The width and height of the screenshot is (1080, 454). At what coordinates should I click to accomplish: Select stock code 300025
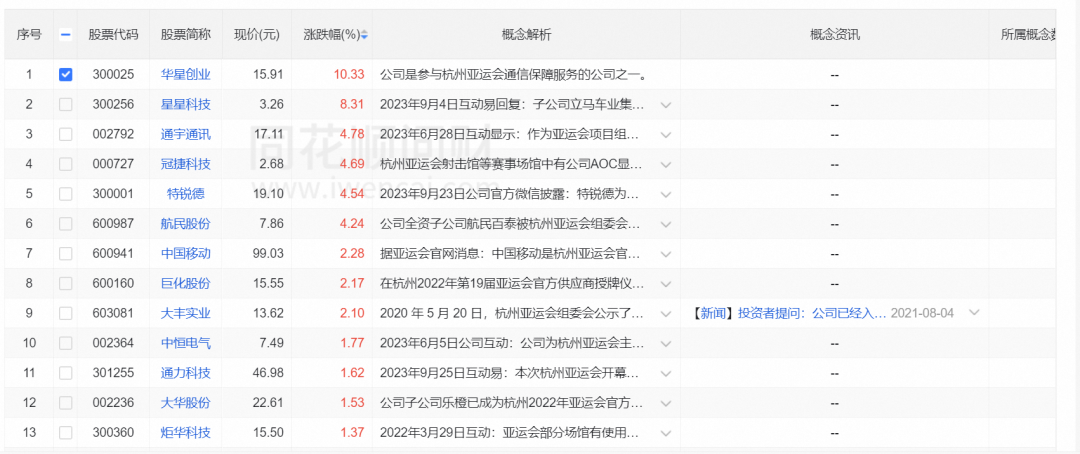[x=113, y=74]
